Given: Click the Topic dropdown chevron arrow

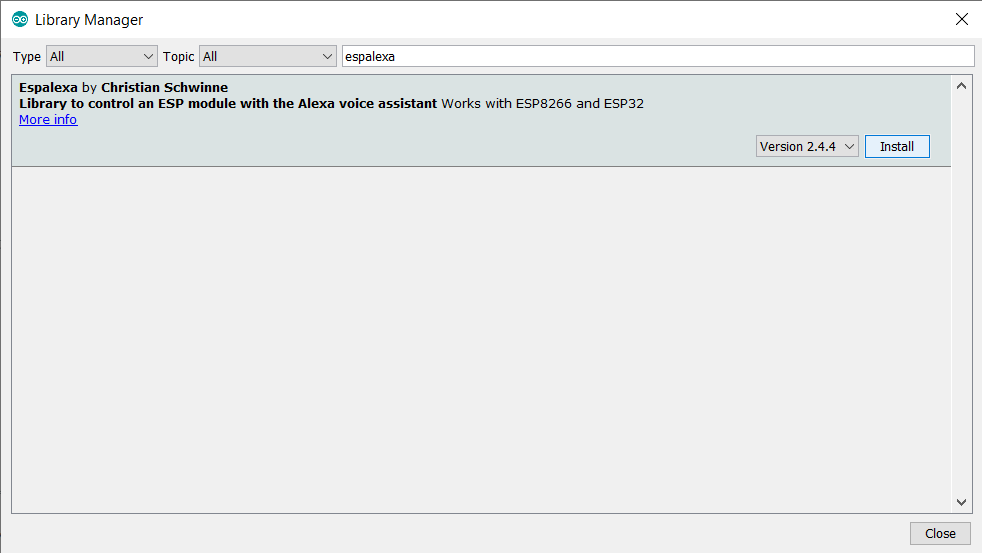Looking at the screenshot, I should tap(328, 56).
